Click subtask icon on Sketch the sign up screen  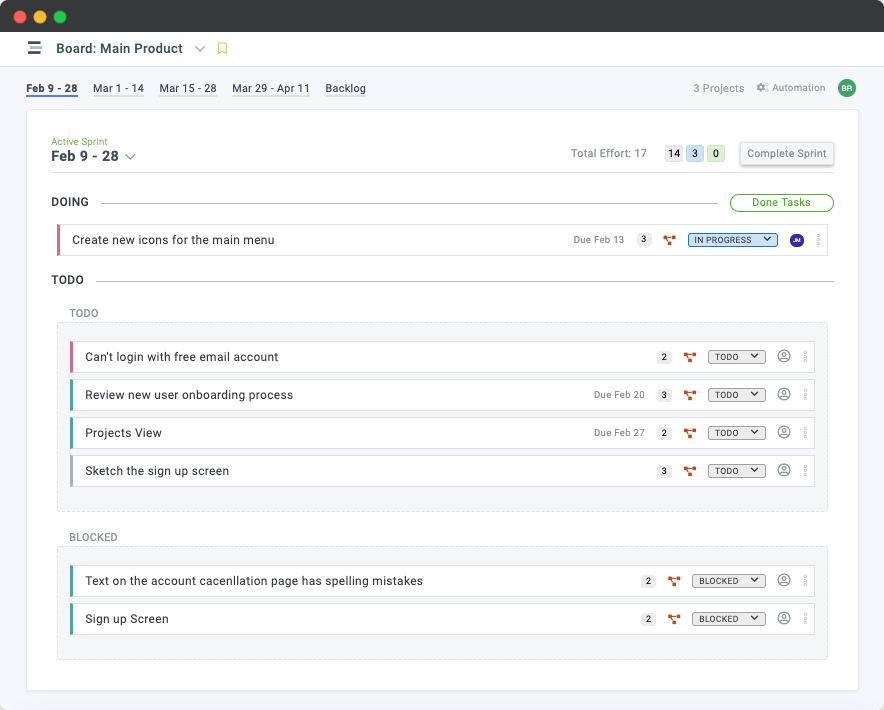point(689,471)
